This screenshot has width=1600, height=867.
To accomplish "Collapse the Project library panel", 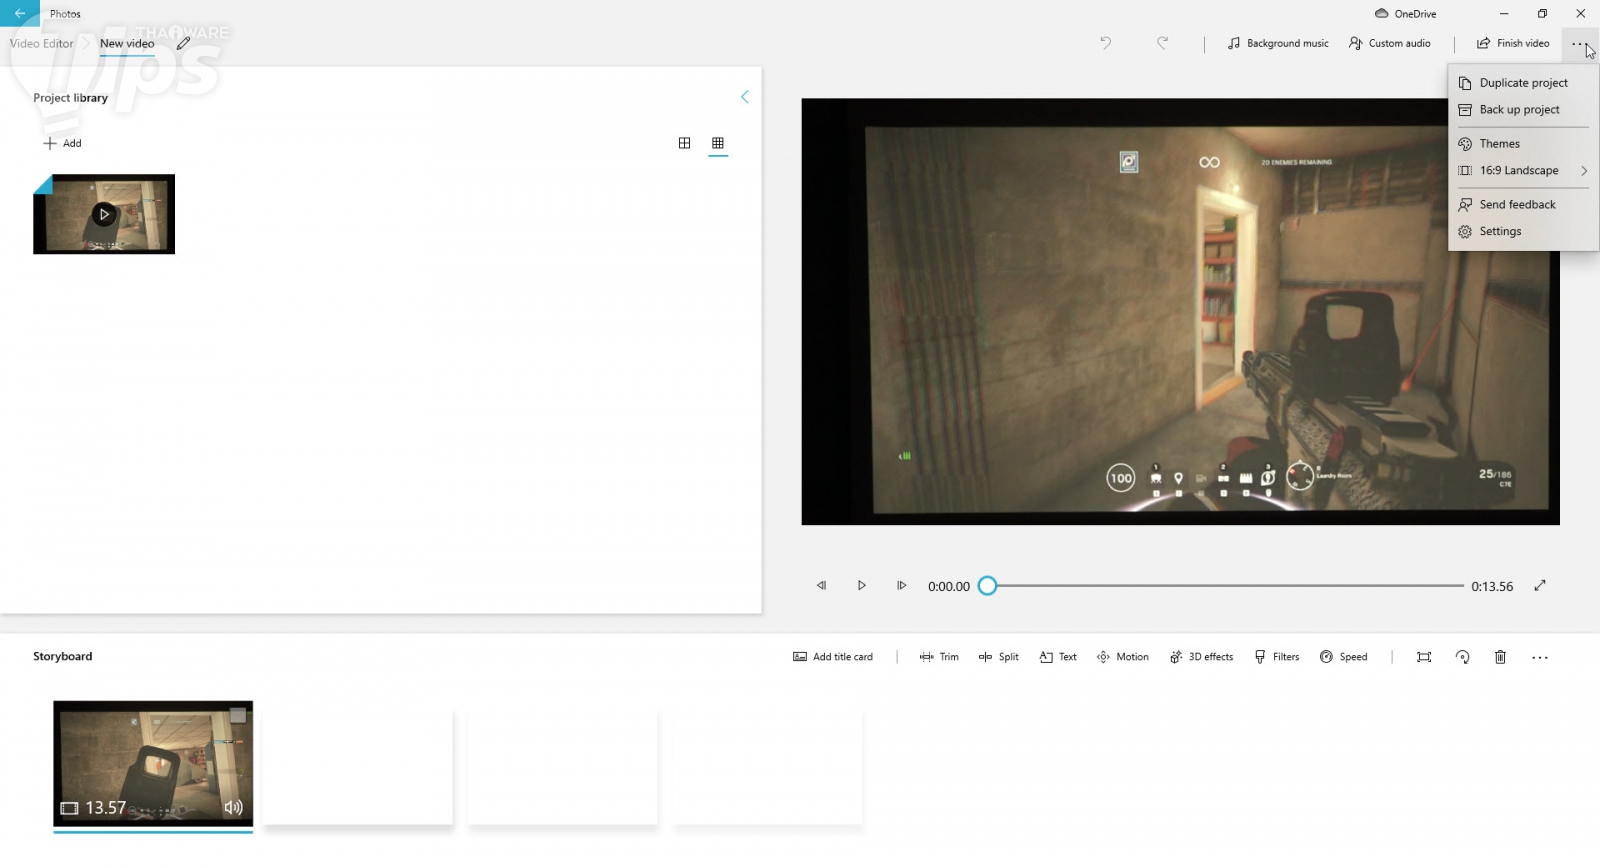I will coord(744,97).
